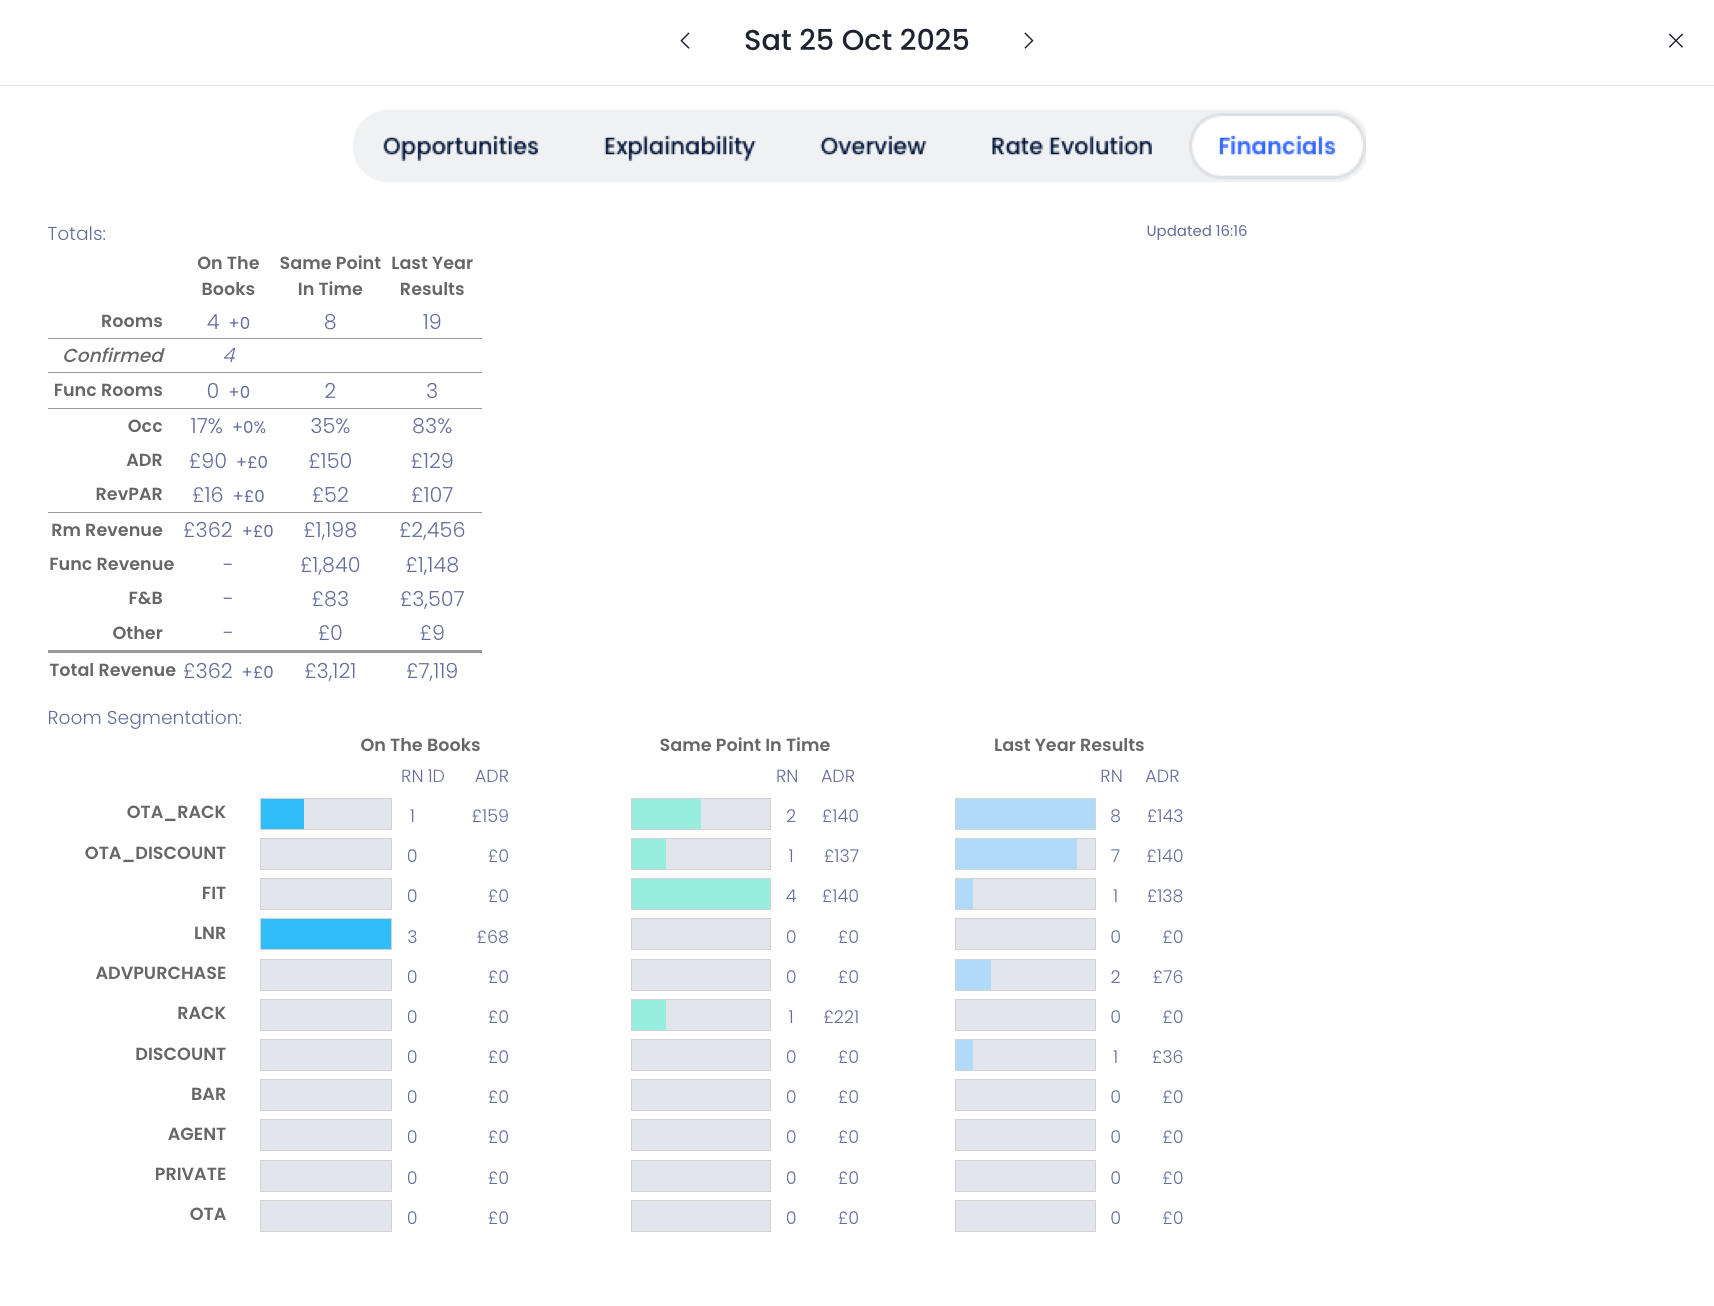Click the Confirmed row in Totals
Viewport: 1714px width, 1306px height.
[x=113, y=355]
